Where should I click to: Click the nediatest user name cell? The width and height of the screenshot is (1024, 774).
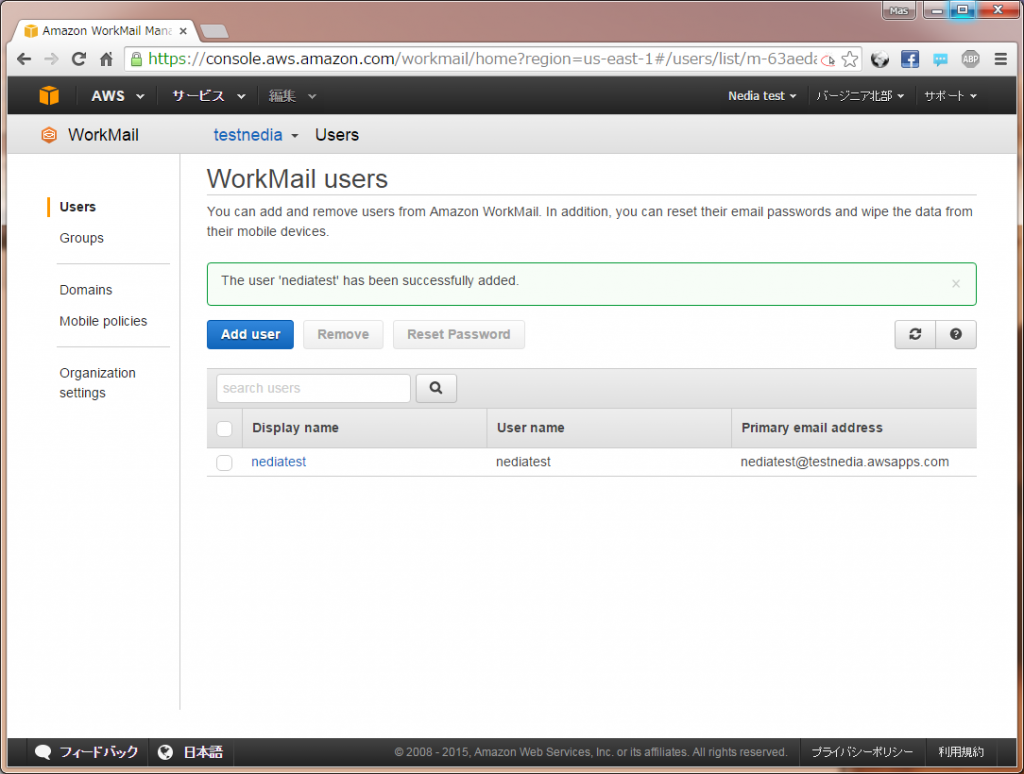523,462
